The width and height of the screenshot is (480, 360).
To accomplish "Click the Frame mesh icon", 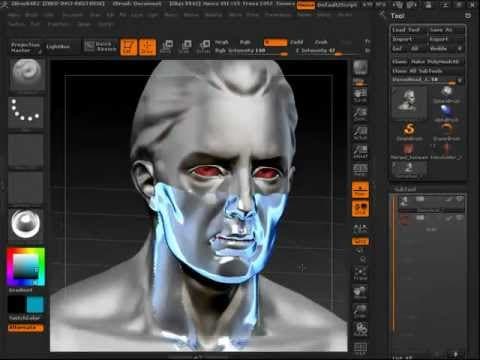I will 360,273.
